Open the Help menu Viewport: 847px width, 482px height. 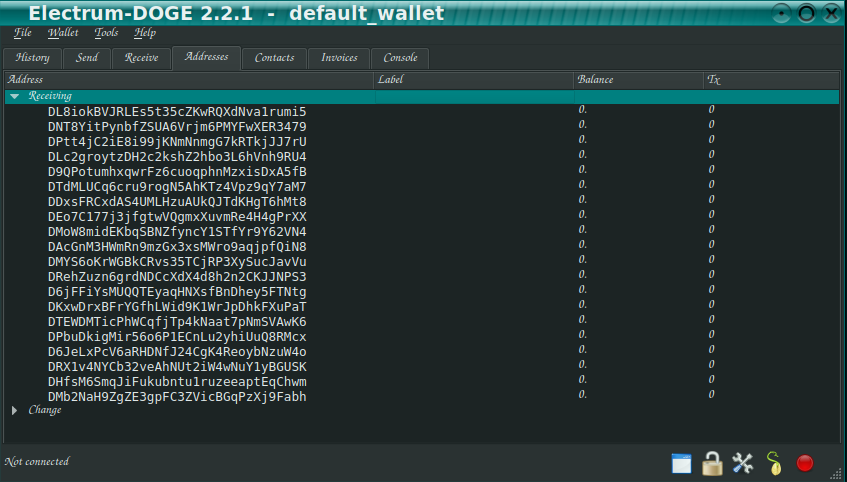click(x=145, y=33)
